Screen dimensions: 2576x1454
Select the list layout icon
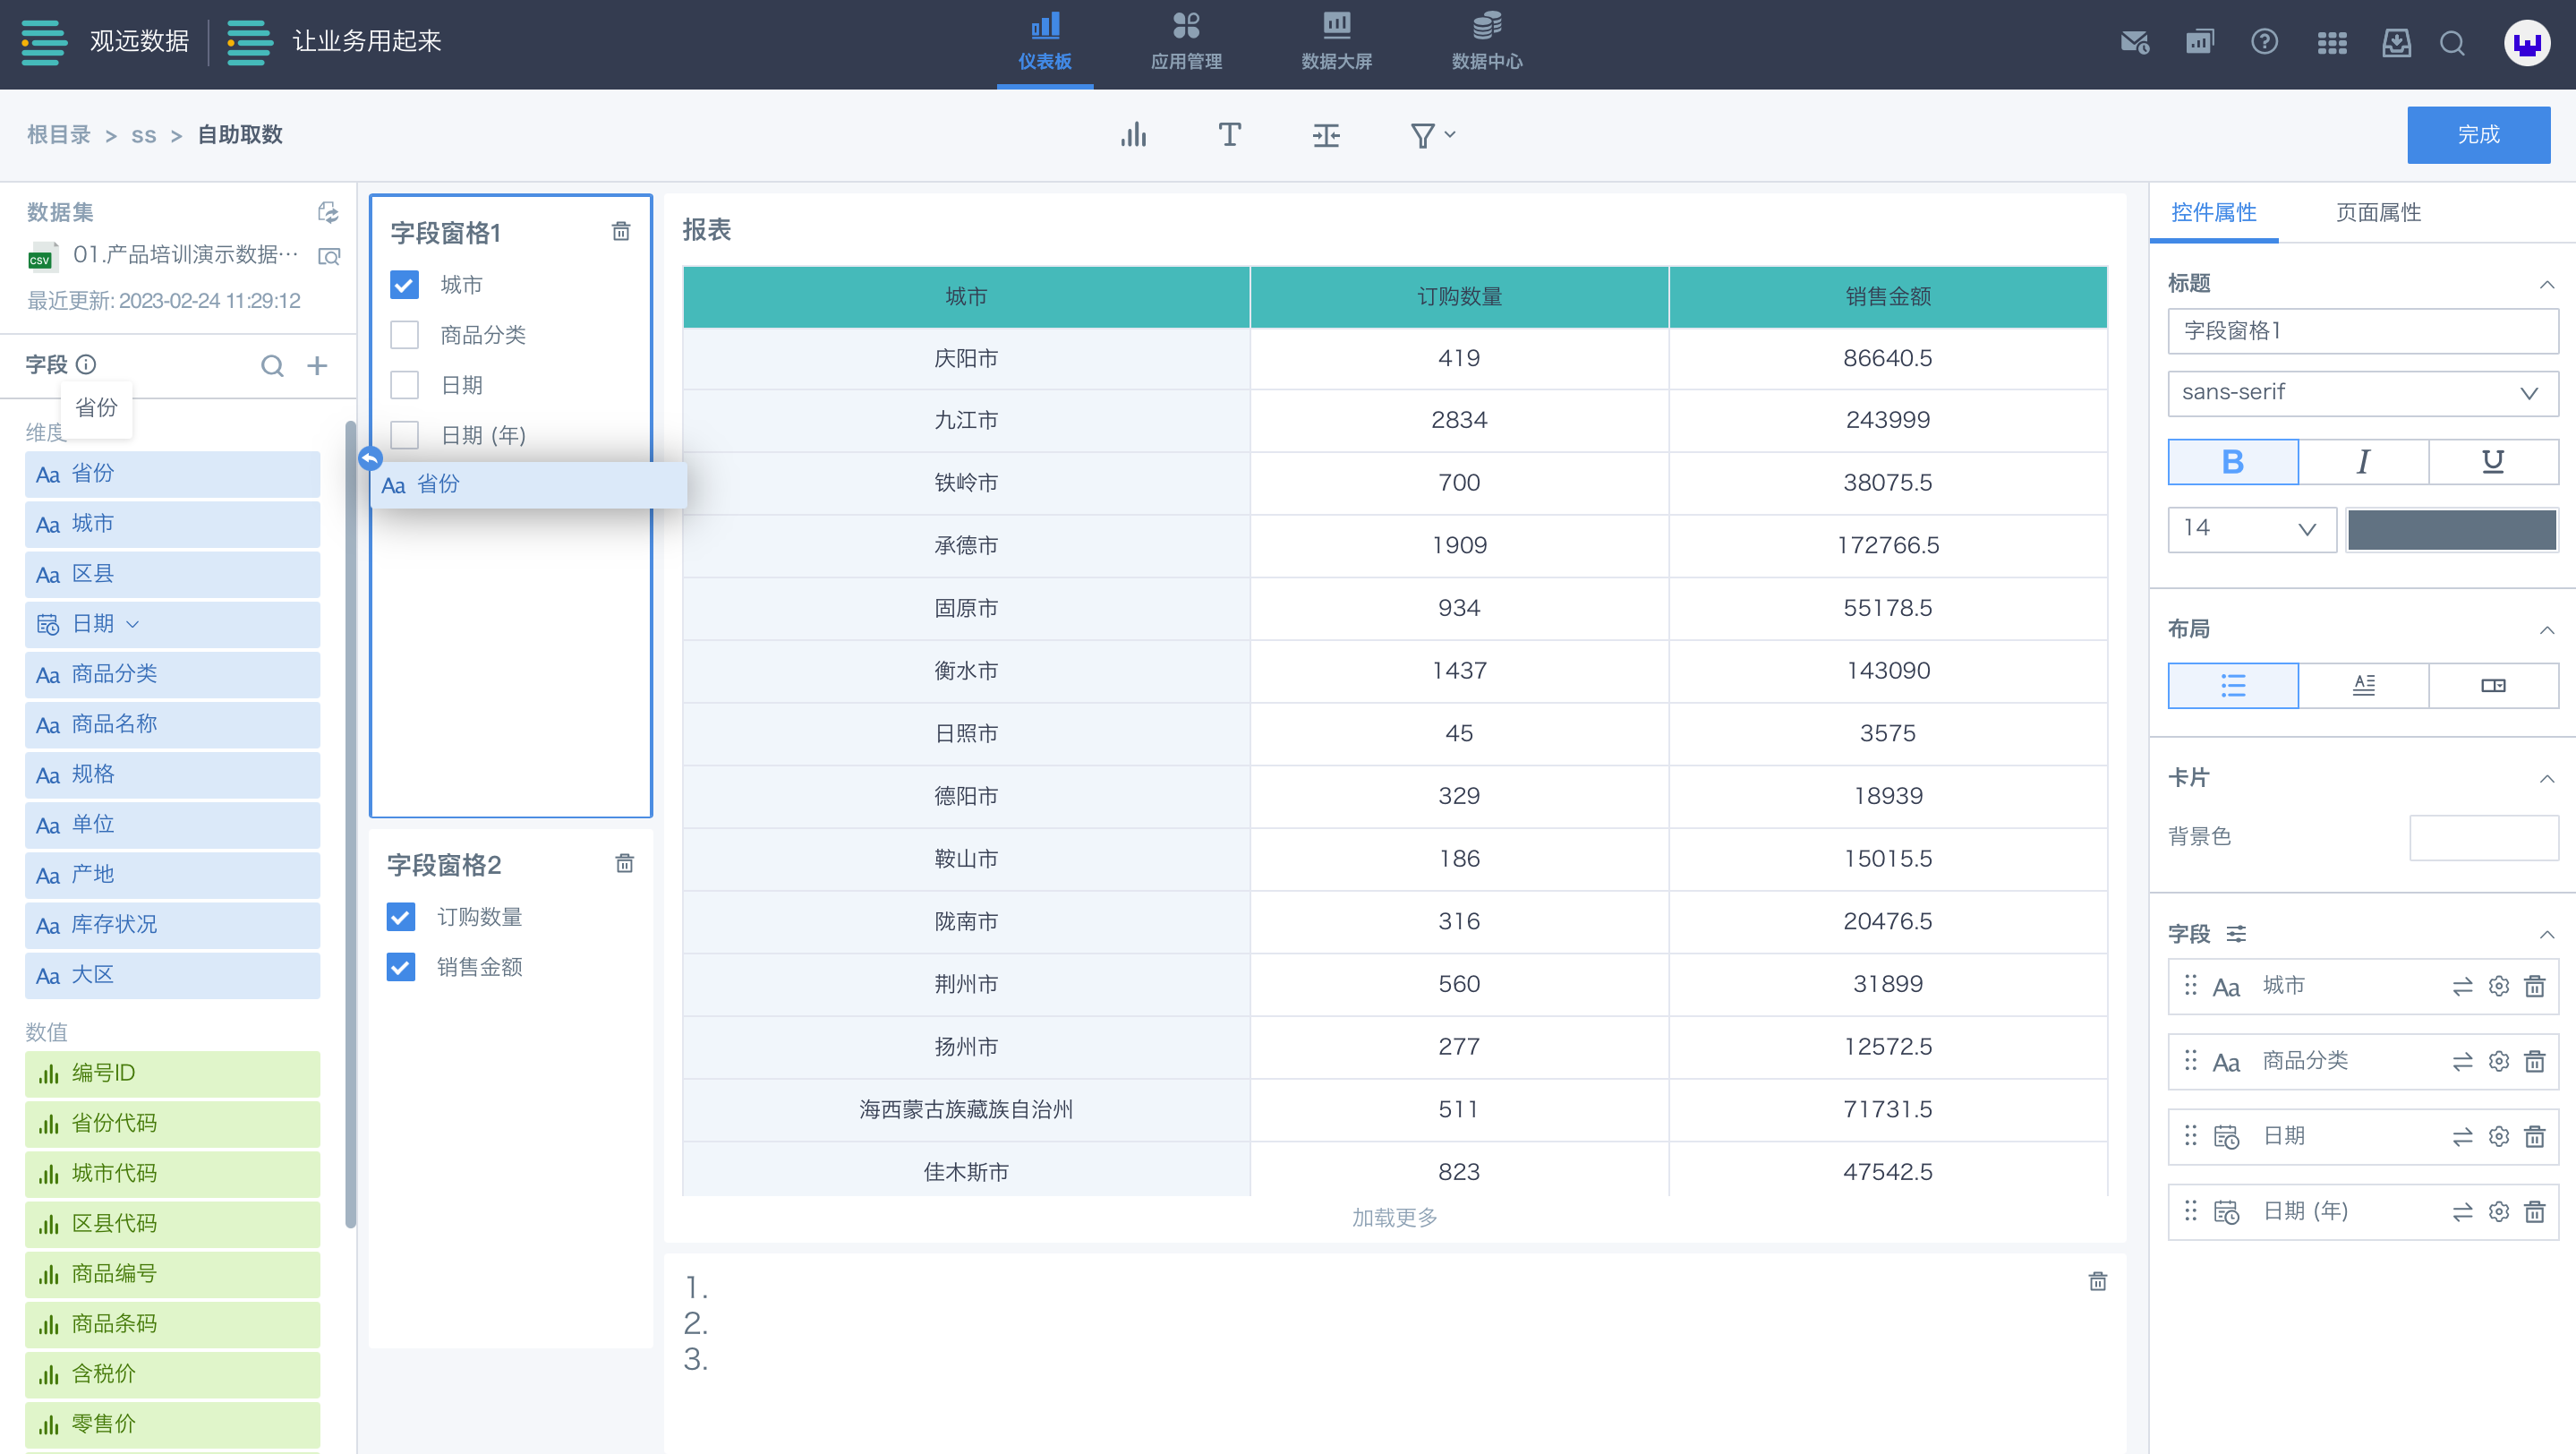[2232, 685]
